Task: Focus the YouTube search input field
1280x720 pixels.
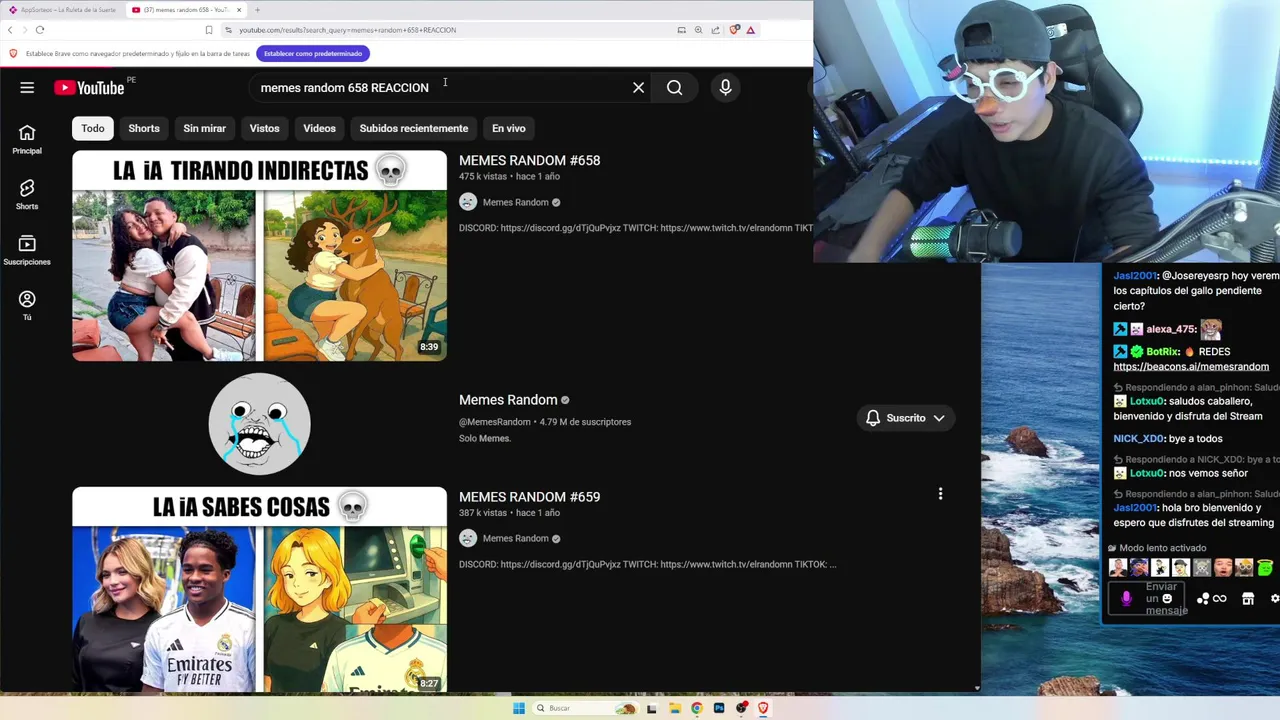Action: [440, 88]
